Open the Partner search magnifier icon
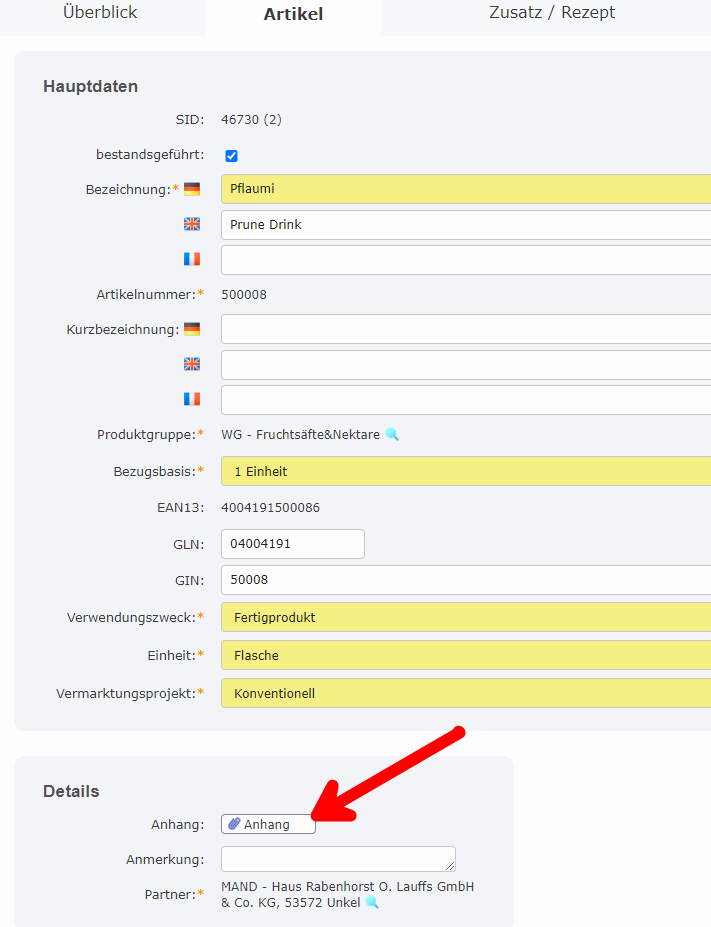This screenshot has height=927, width=711. pyautogui.click(x=372, y=902)
